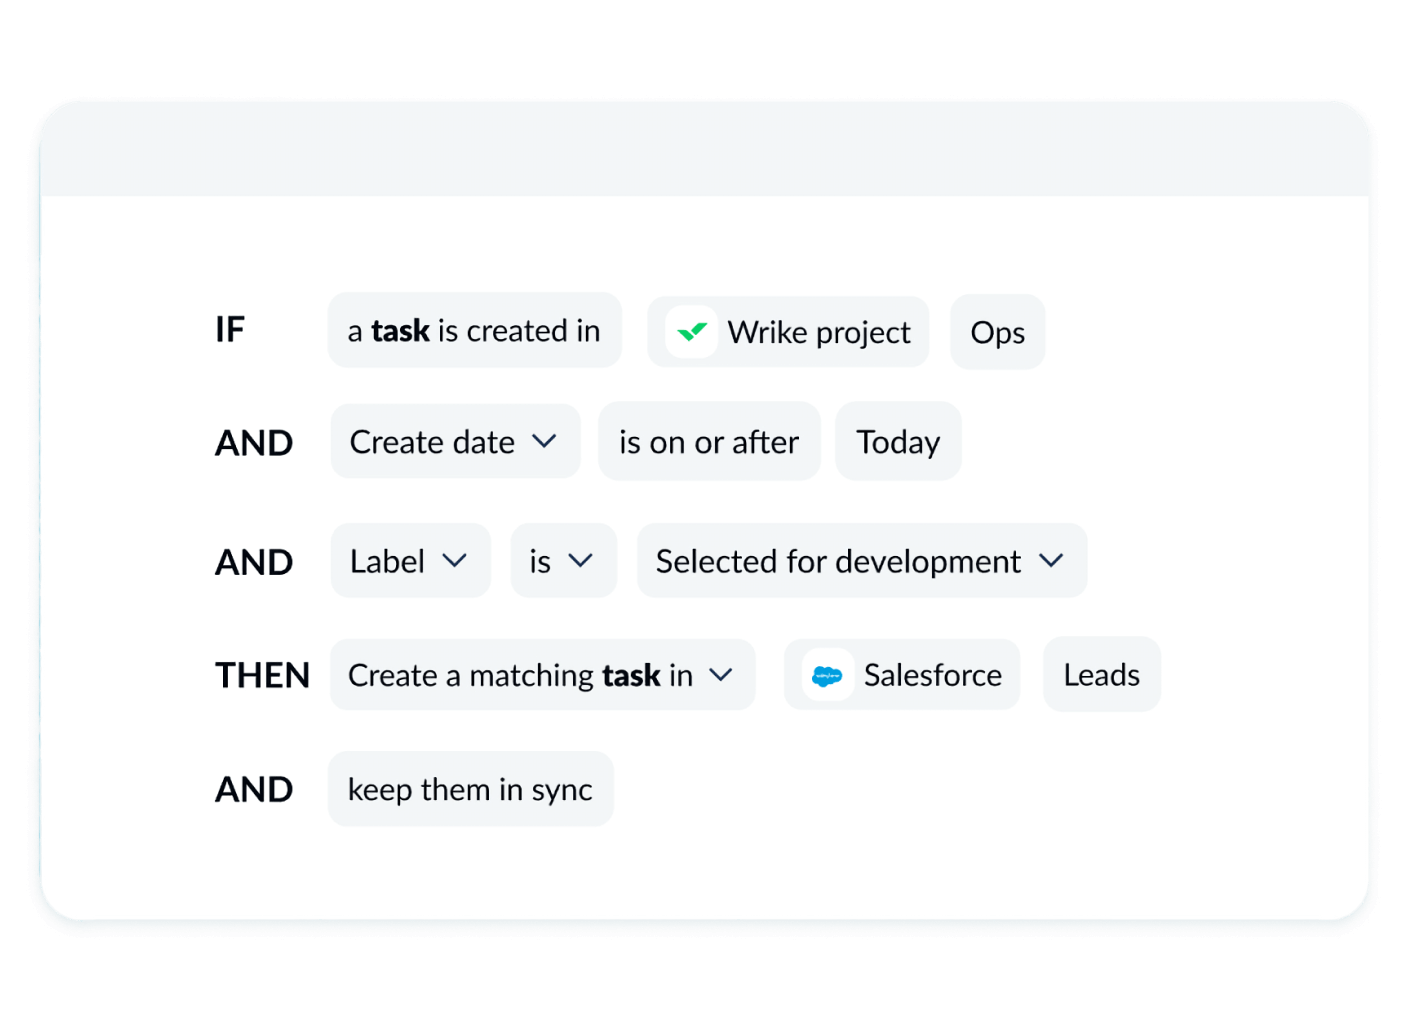Screen dimensions: 1408x1024
Task: Expand the Selected for development dropdown
Action: 861,561
